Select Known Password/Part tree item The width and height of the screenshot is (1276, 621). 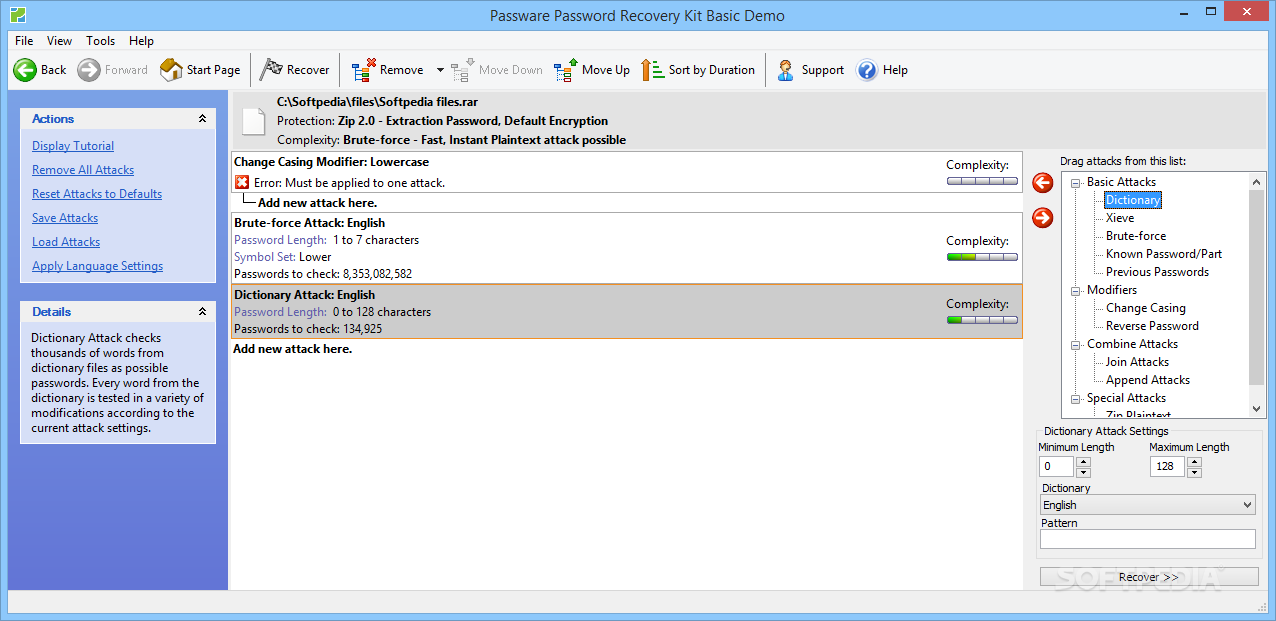pyautogui.click(x=1164, y=254)
